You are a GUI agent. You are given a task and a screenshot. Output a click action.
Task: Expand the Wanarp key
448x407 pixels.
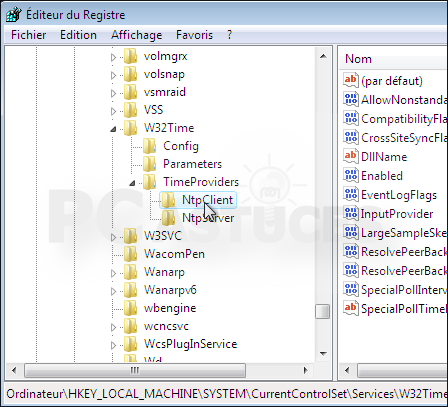(113, 273)
